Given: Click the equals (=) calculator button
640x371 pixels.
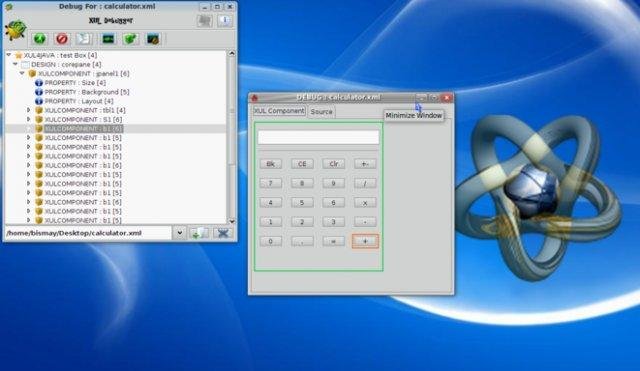Looking at the screenshot, I should pos(333,241).
